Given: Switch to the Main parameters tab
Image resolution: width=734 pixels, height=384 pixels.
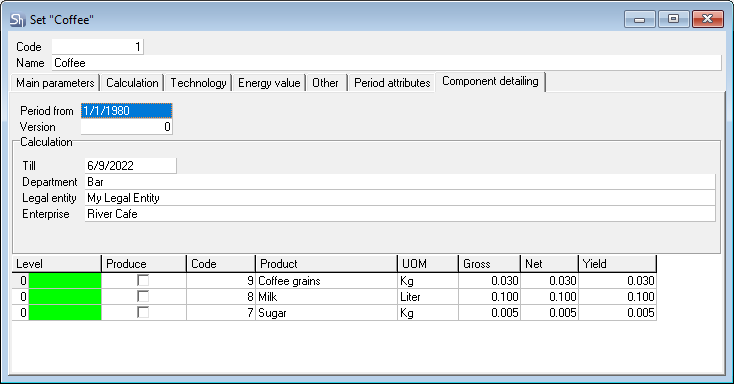Looking at the screenshot, I should [55, 83].
